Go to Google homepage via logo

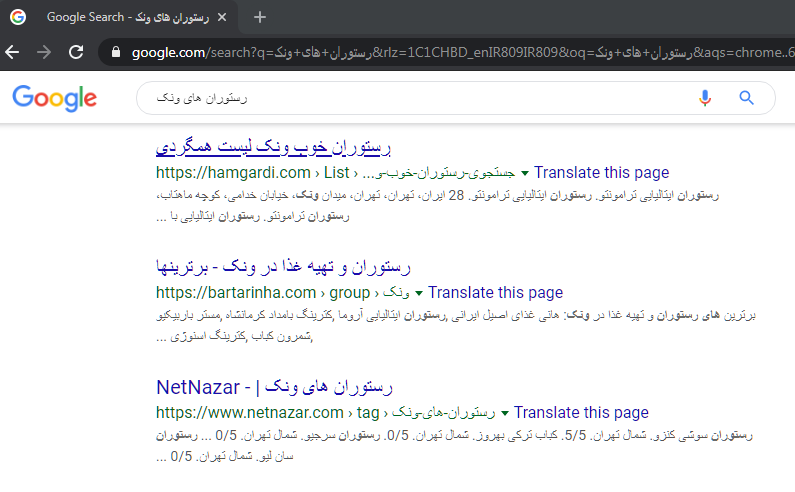click(55, 98)
